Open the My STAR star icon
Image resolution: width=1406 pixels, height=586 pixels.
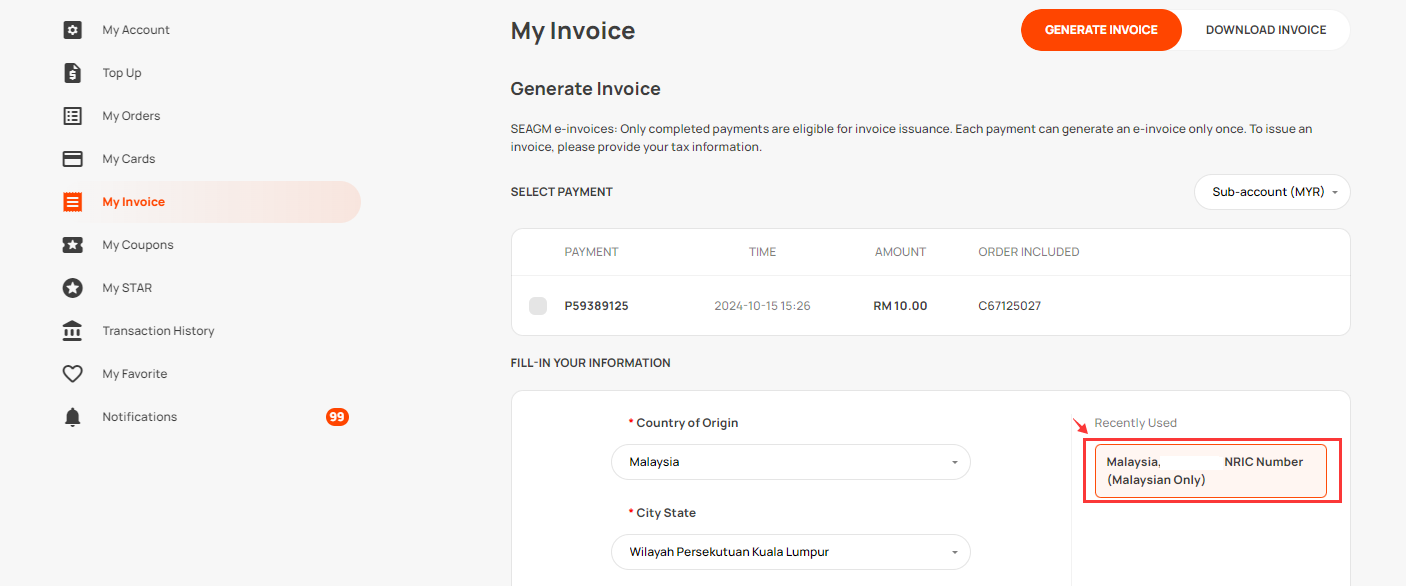point(72,288)
